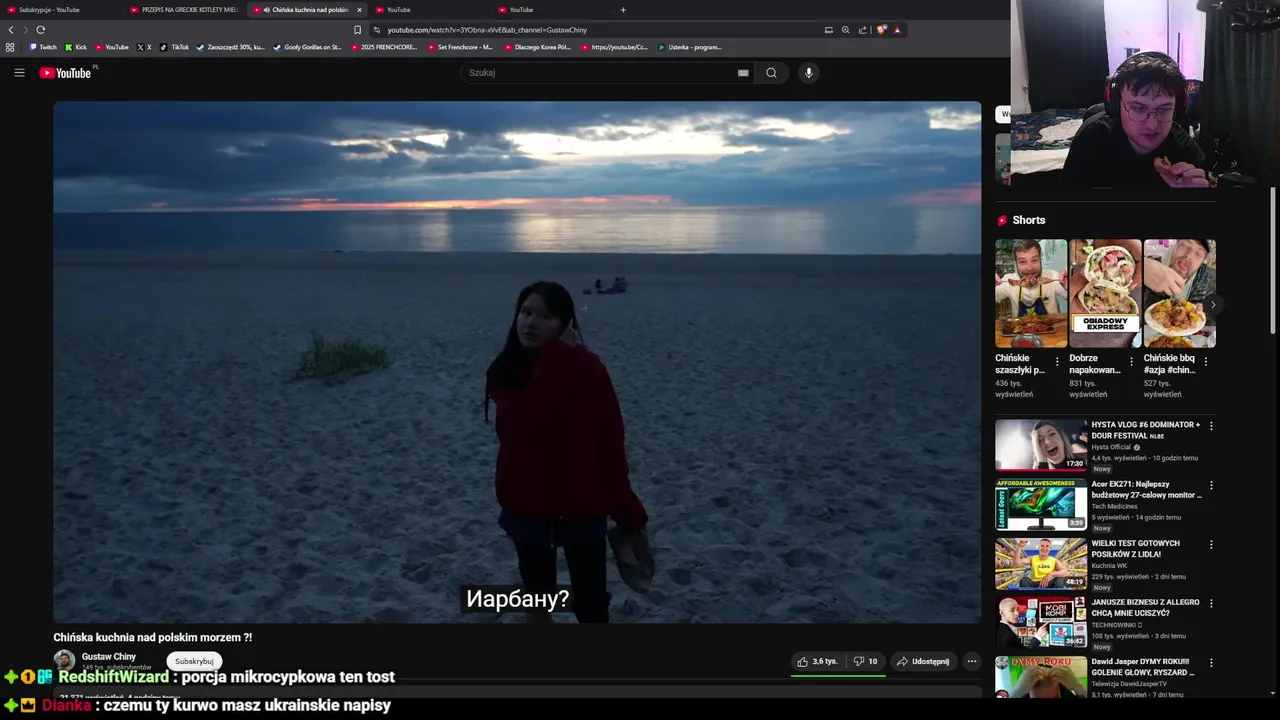The width and height of the screenshot is (1280, 720).
Task: Open options for JANUSZE BIZNESU video
Action: coord(1211,604)
